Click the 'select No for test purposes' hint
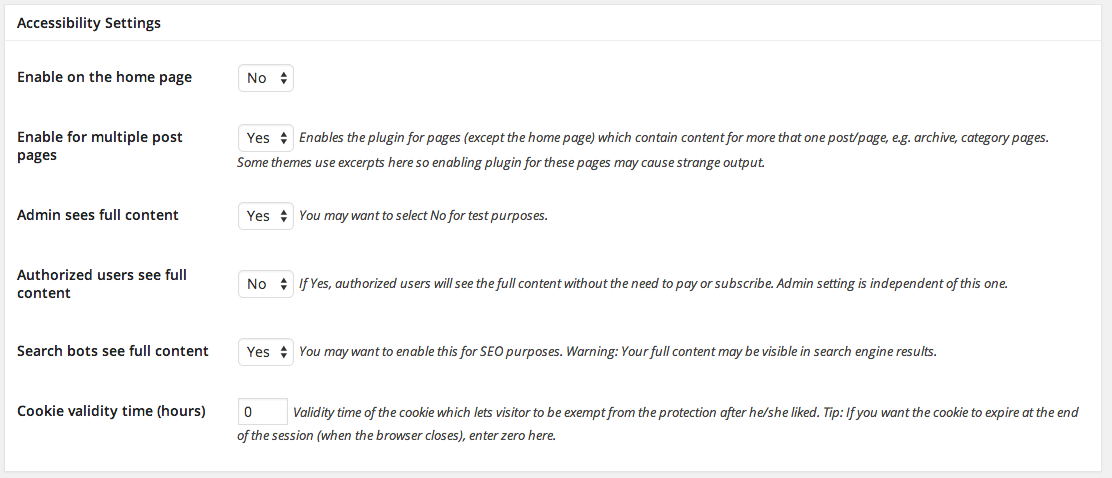The image size is (1112, 478). click(x=423, y=216)
